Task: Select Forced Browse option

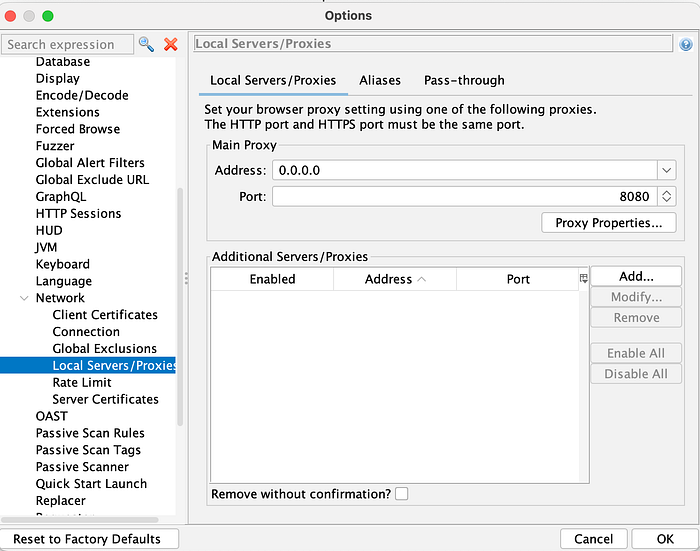Action: [x=78, y=129]
